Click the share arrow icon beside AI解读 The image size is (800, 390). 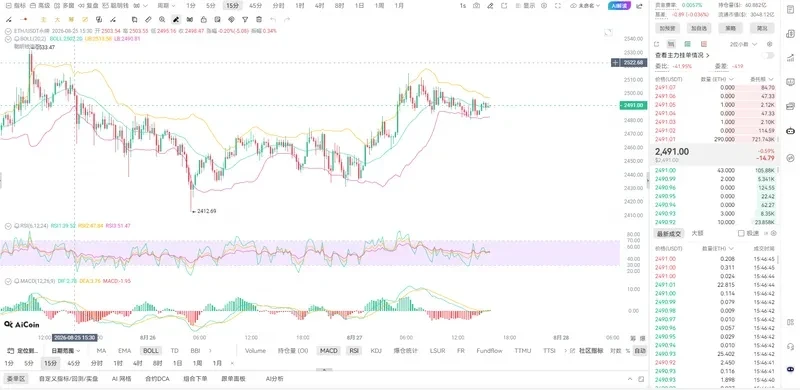(639, 6)
